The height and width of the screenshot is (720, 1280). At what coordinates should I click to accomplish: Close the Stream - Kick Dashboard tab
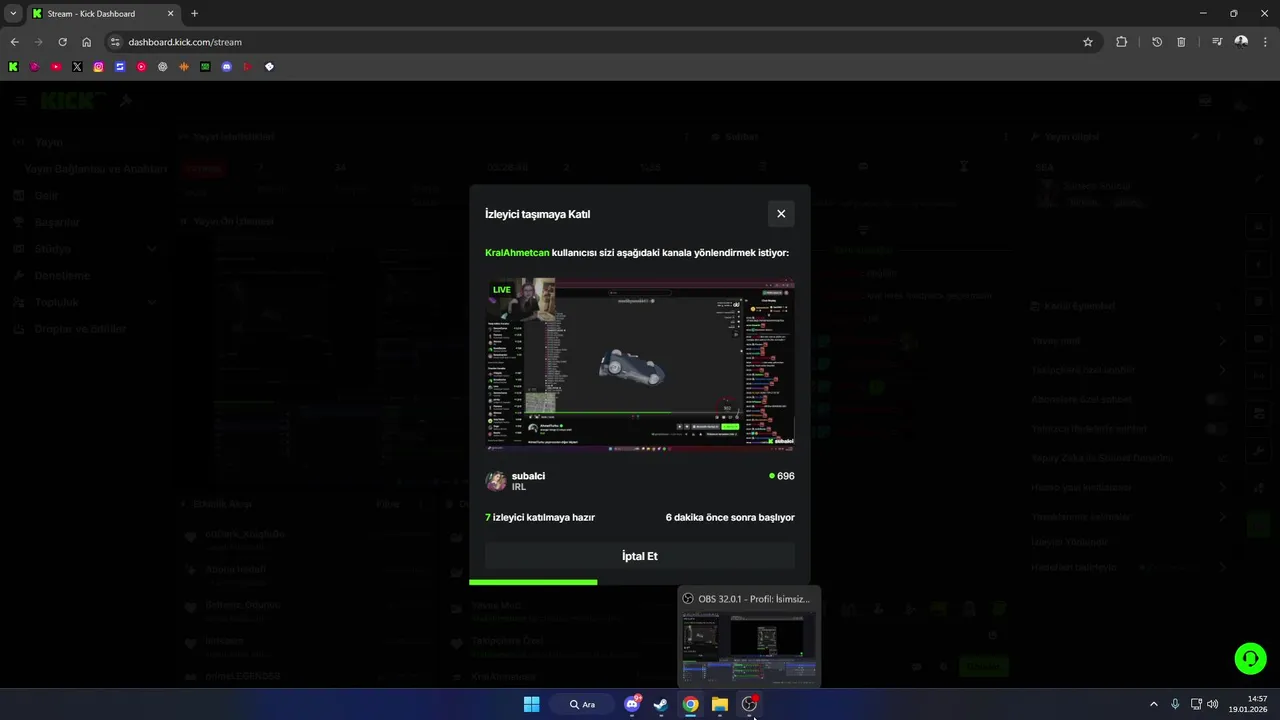(x=169, y=14)
